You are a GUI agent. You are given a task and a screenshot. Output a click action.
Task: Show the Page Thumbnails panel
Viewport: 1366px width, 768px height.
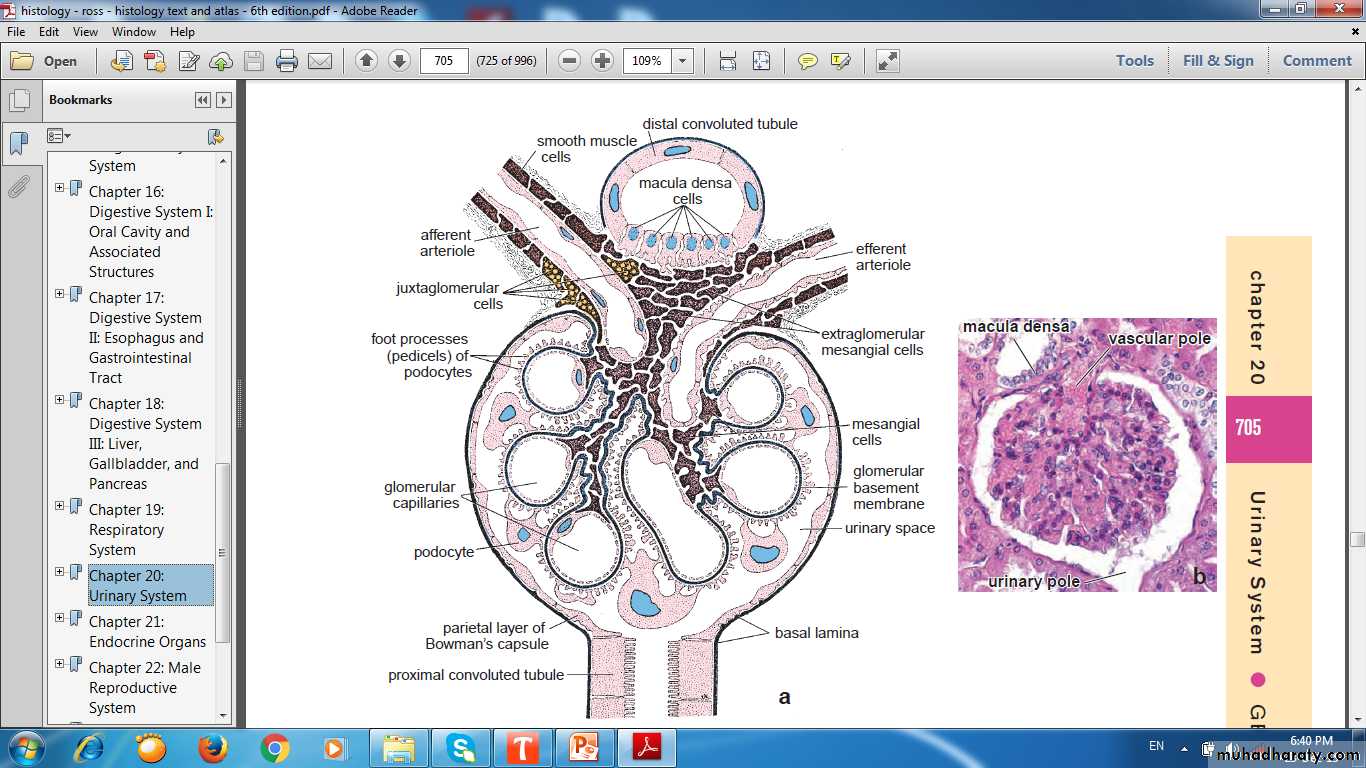pyautogui.click(x=18, y=101)
